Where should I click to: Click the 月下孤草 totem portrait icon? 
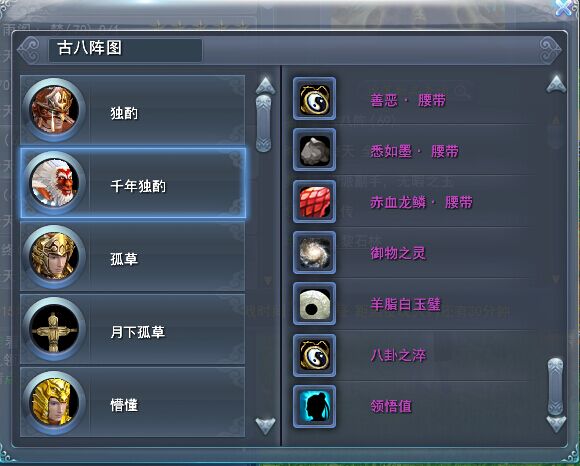click(54, 329)
